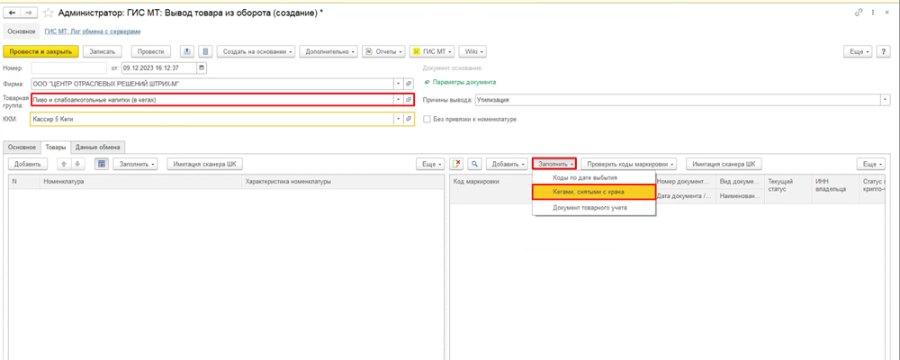Open calendar picker in date field

tap(201, 68)
